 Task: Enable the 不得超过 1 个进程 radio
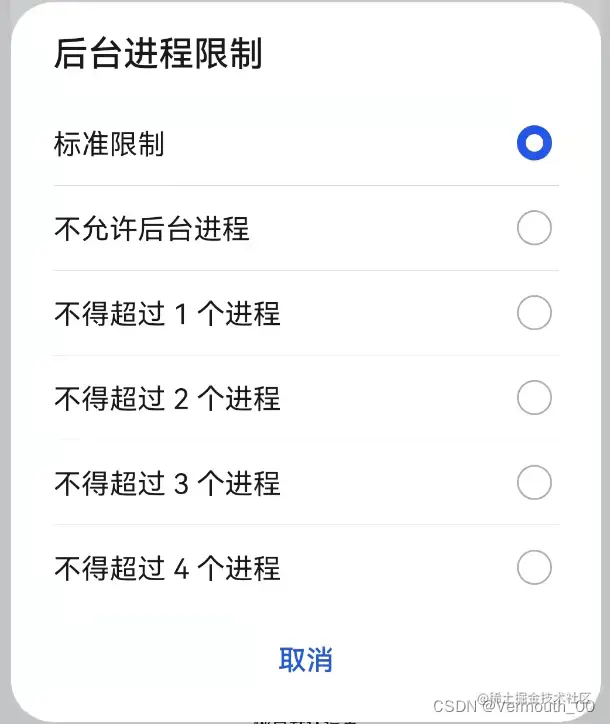pos(534,313)
